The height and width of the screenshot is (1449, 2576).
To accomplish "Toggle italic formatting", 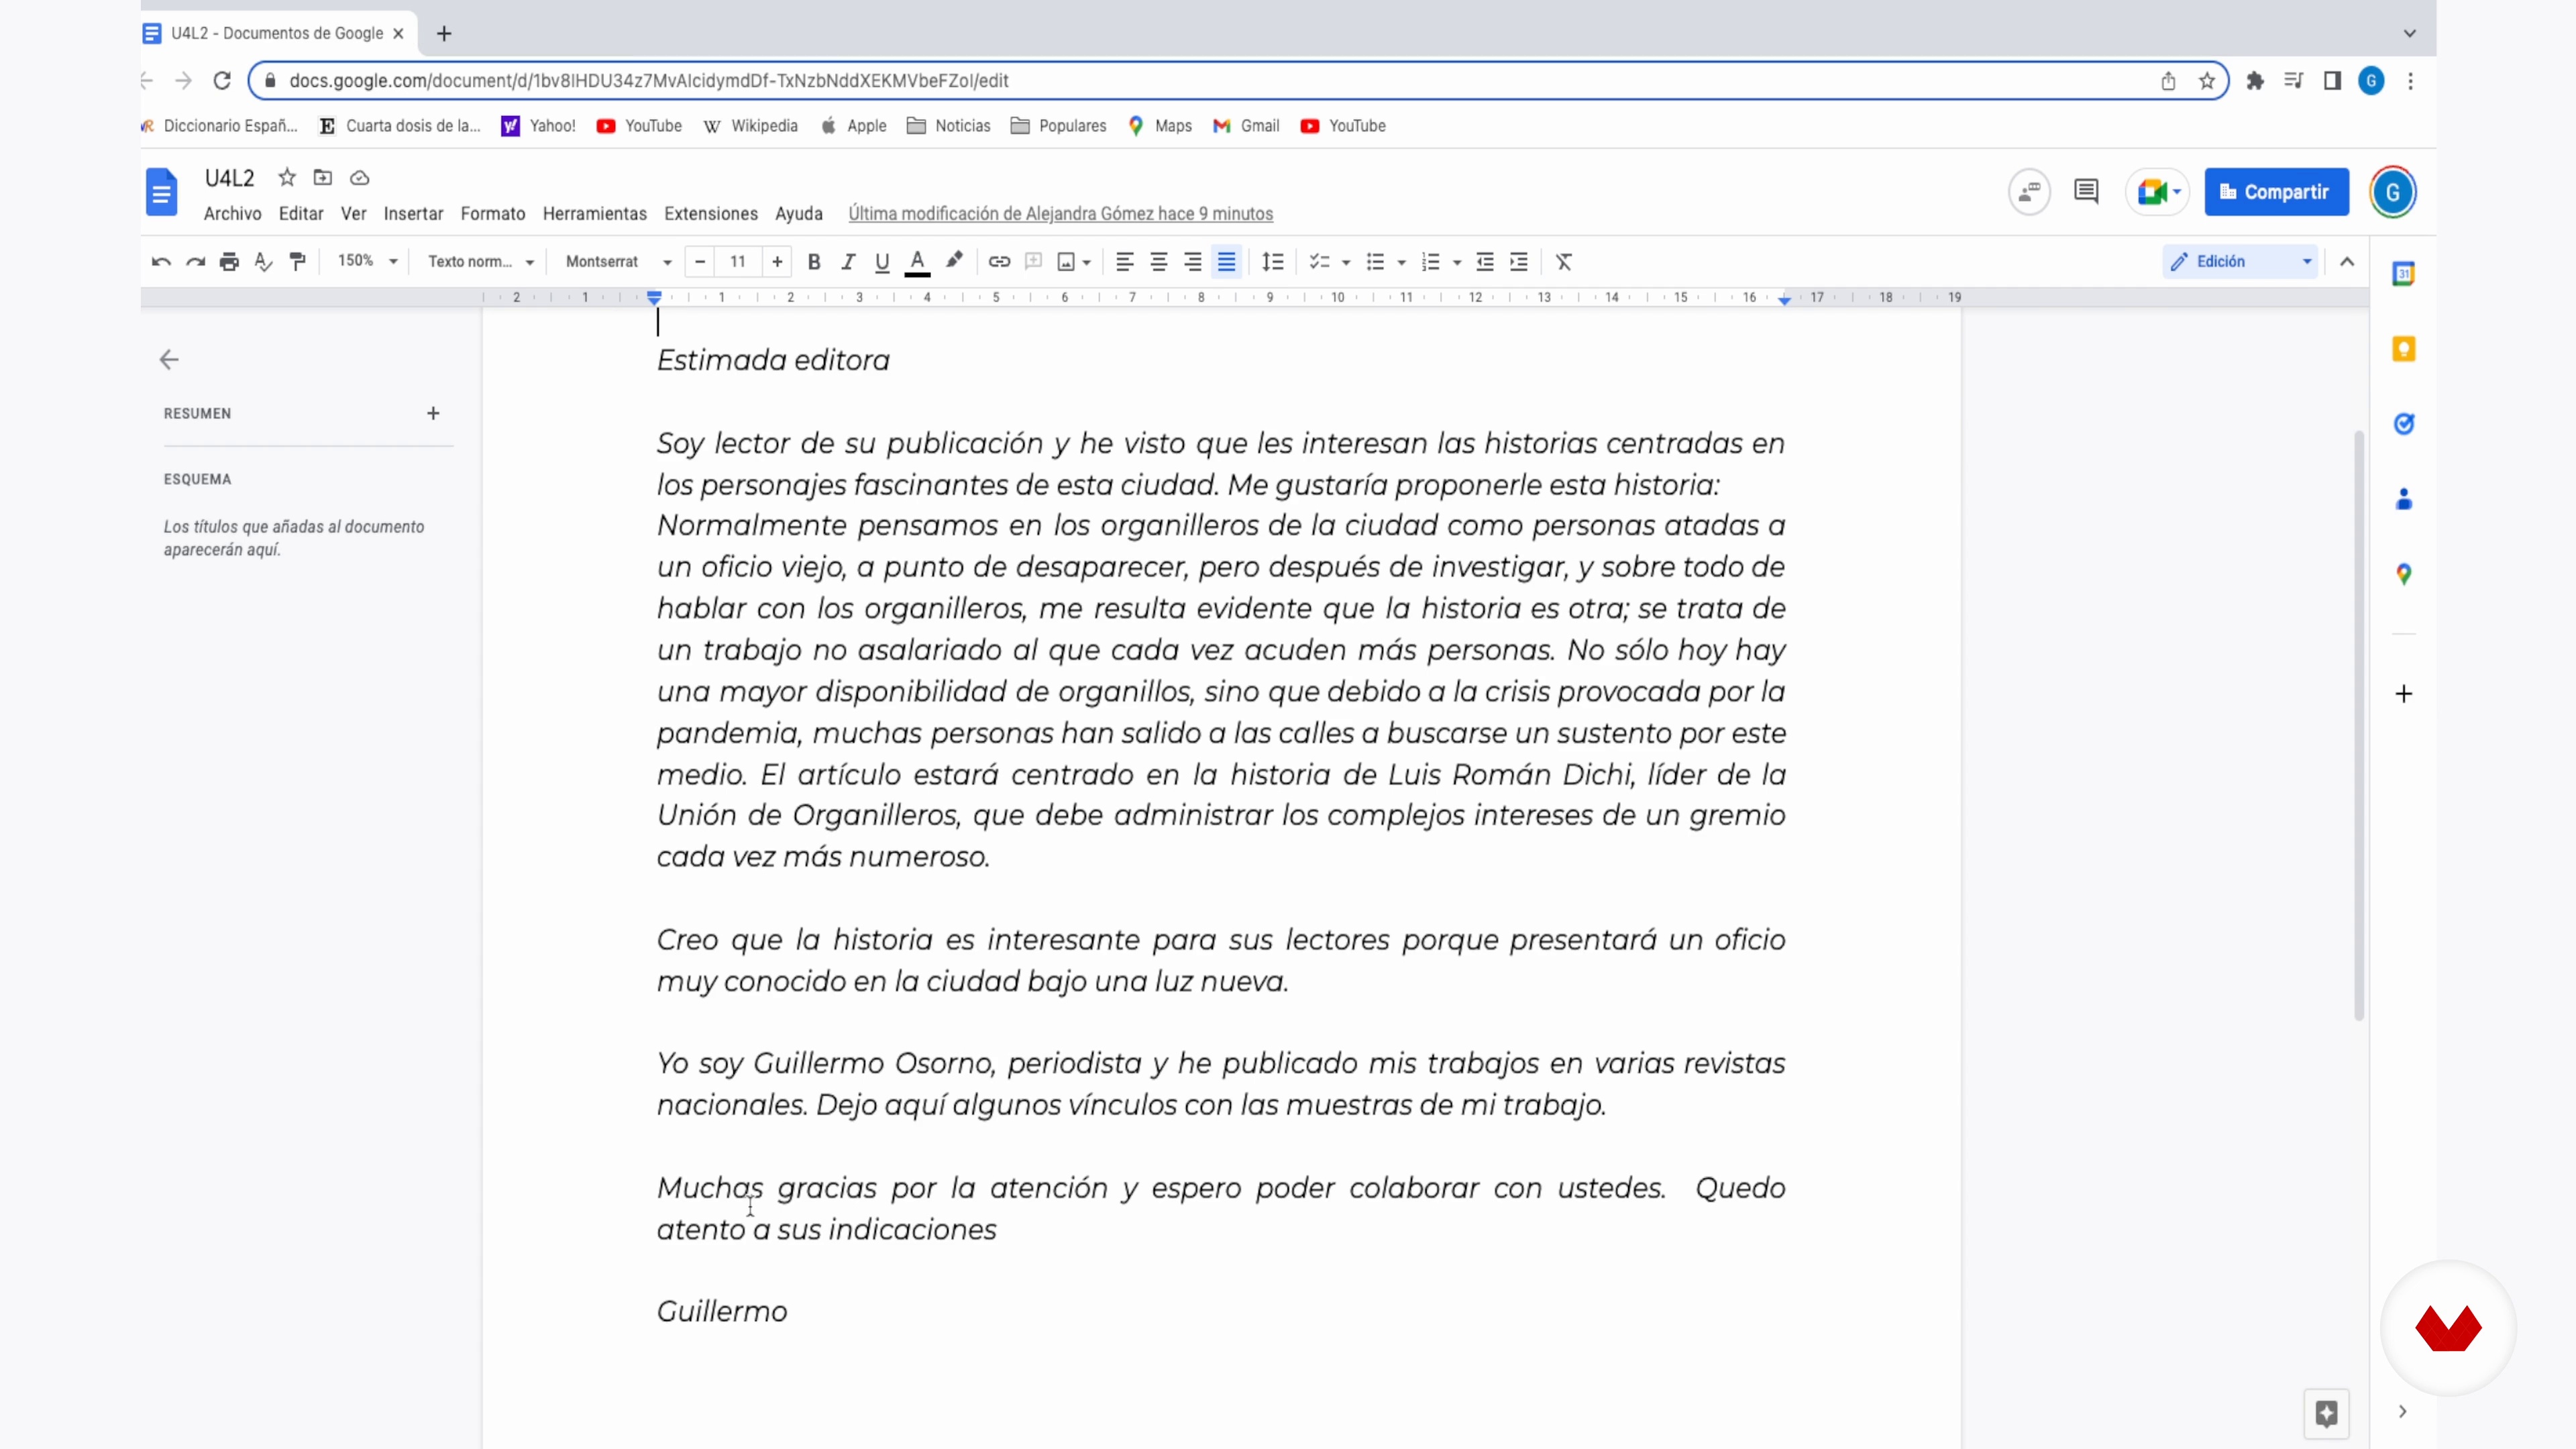I will pos(848,262).
